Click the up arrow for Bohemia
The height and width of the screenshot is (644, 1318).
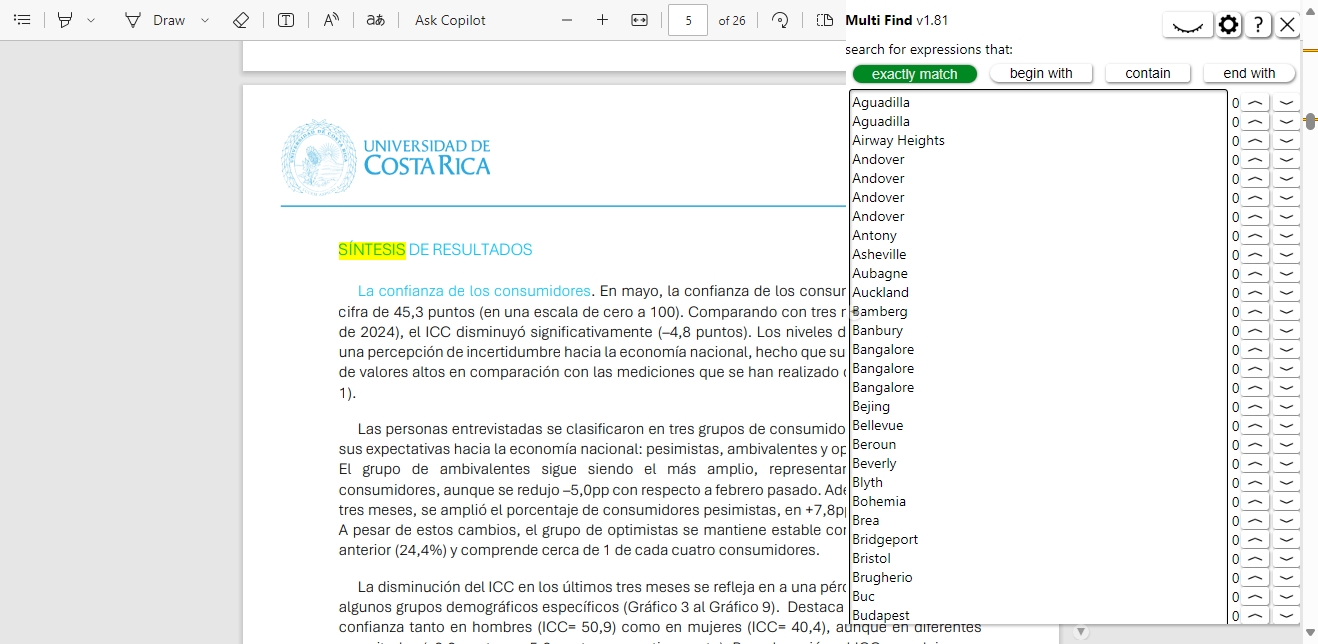1255,502
